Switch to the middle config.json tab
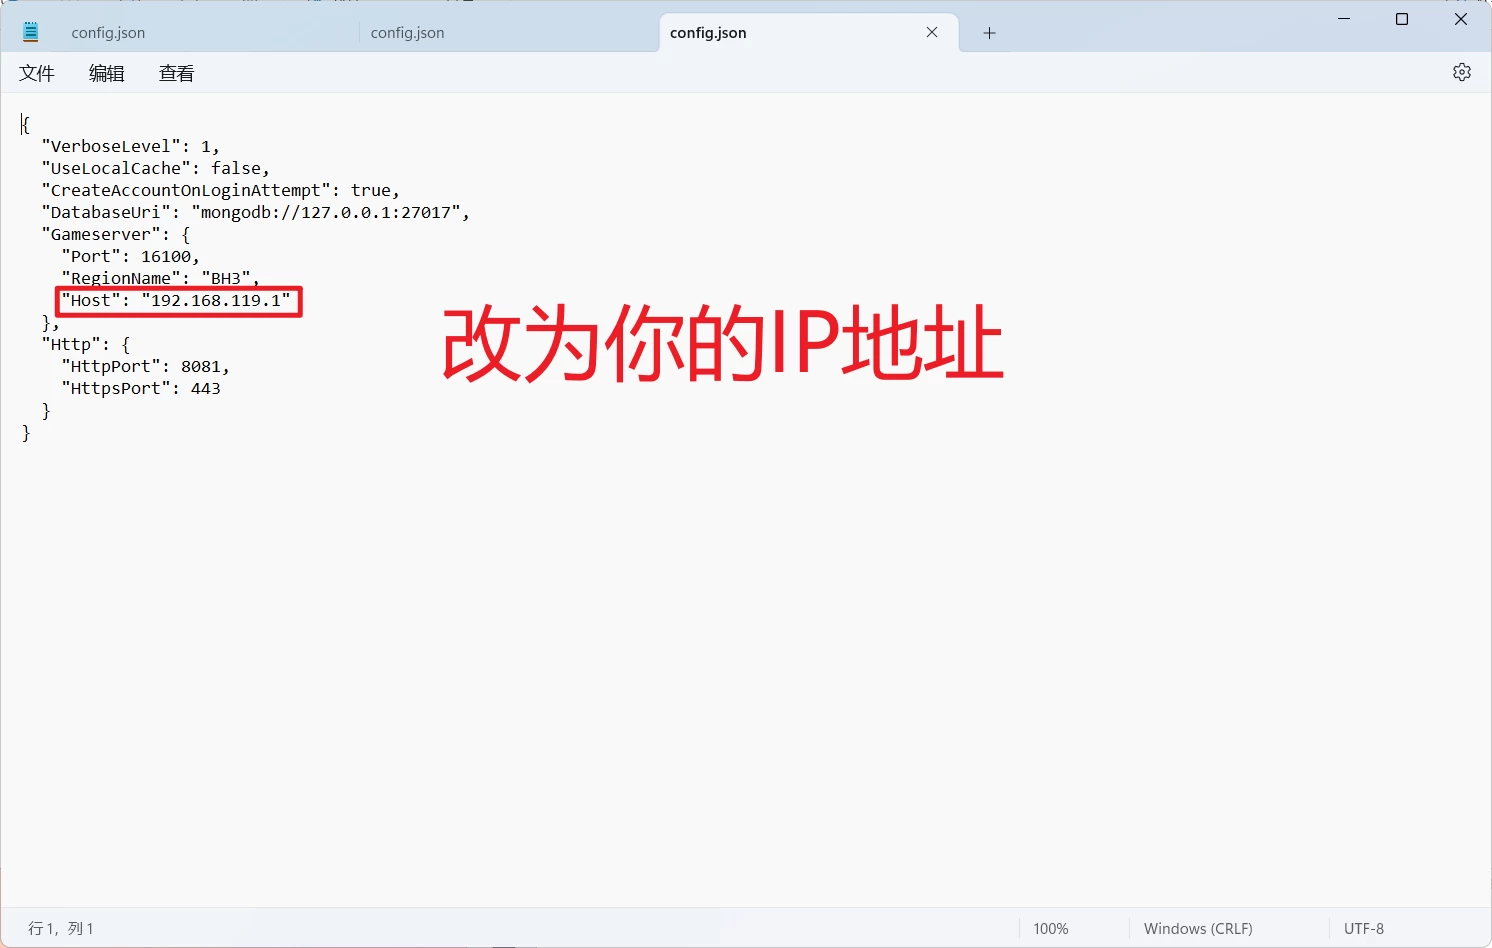The width and height of the screenshot is (1492, 948). [407, 33]
